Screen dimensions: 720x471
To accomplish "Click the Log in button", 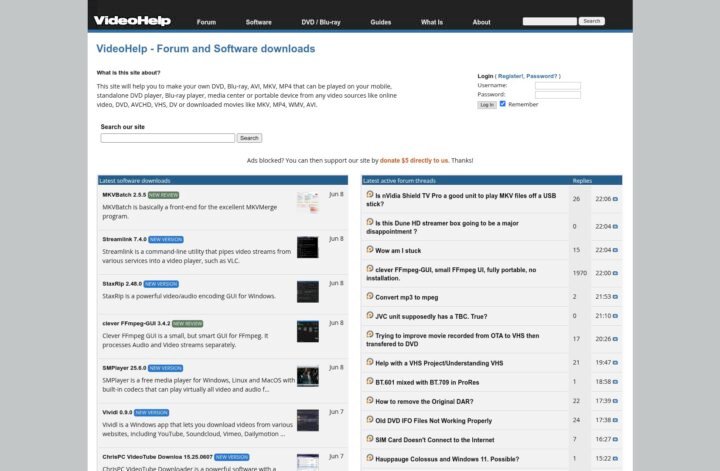I will click(487, 105).
